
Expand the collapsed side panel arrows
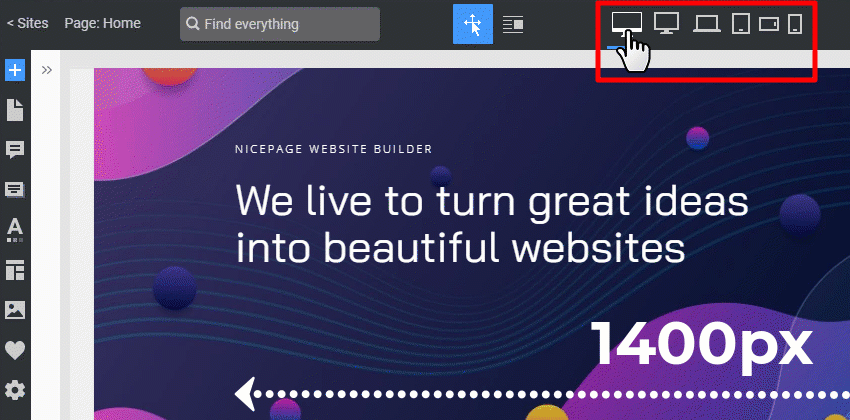point(47,70)
